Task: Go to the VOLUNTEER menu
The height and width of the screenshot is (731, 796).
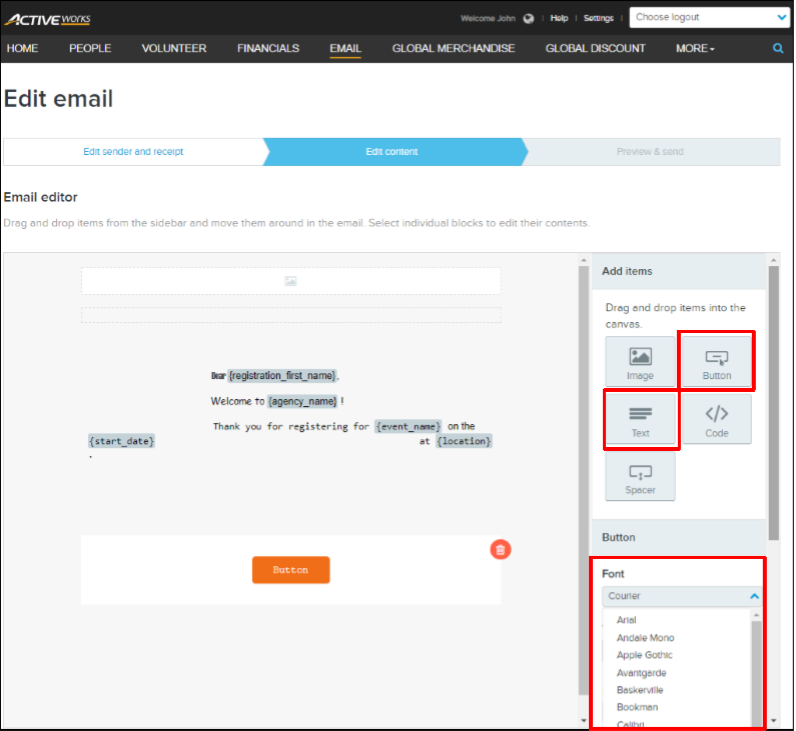Action: (x=174, y=48)
